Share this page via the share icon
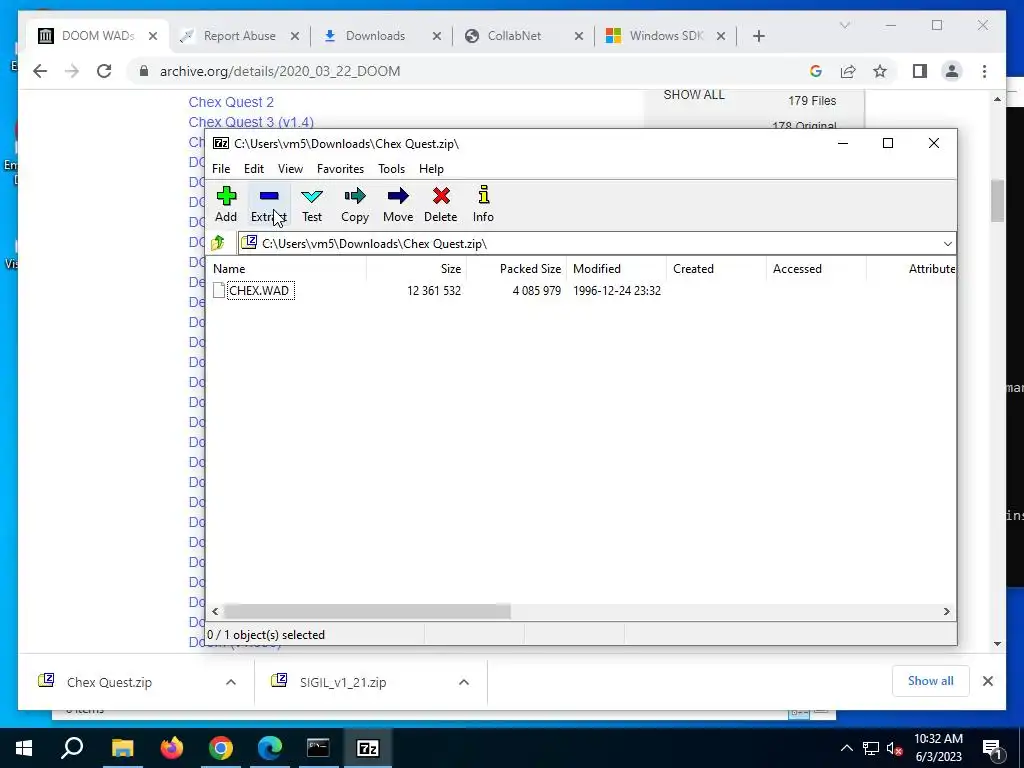This screenshot has width=1024, height=768. pos(848,71)
